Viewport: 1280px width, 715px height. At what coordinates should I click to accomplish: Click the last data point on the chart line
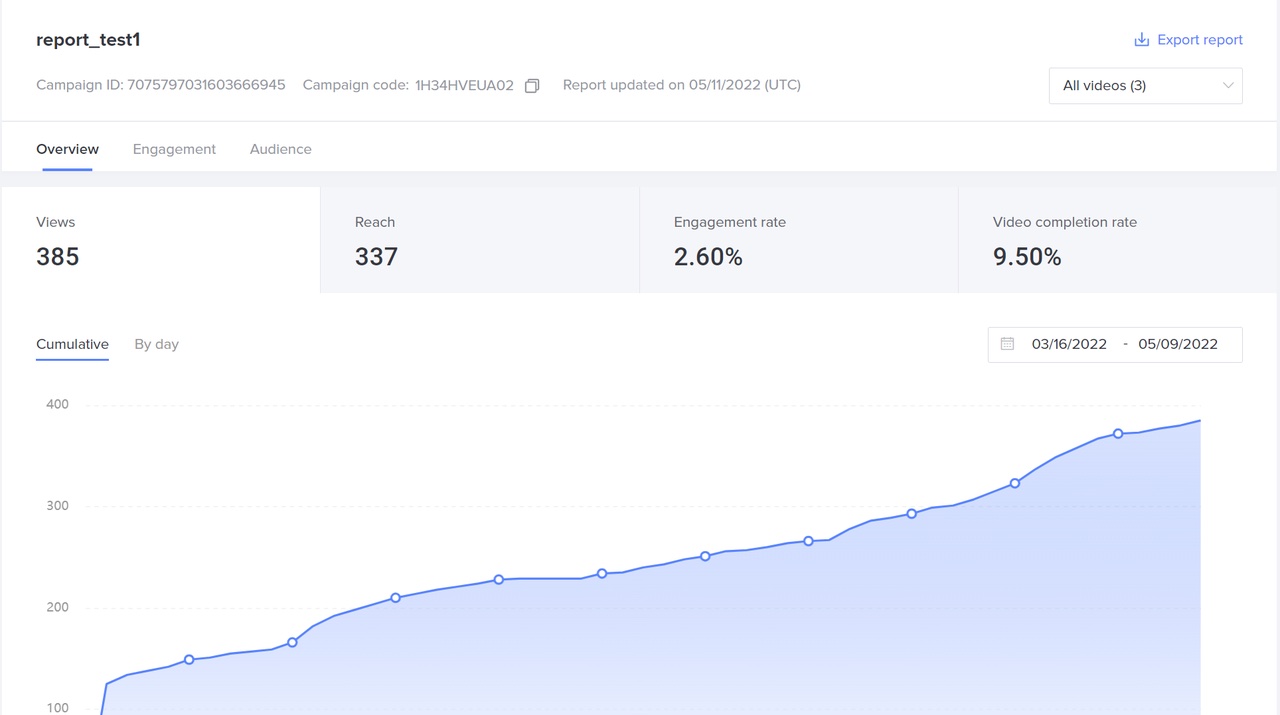tap(1118, 434)
